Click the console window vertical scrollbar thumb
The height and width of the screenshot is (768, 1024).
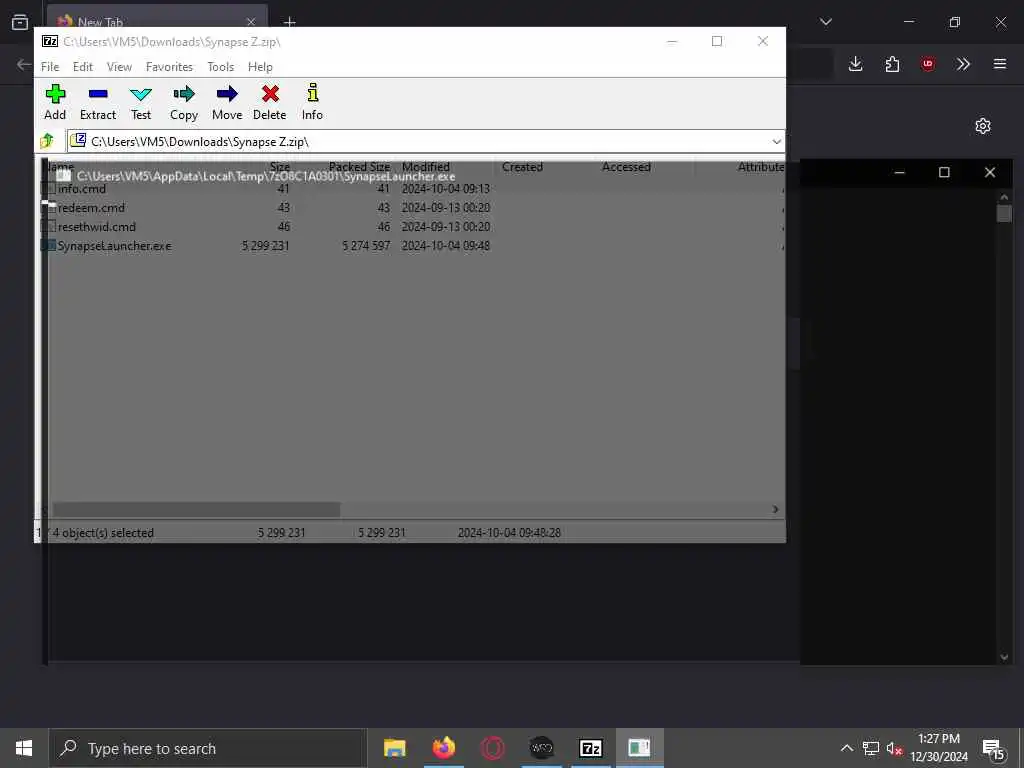[1004, 213]
